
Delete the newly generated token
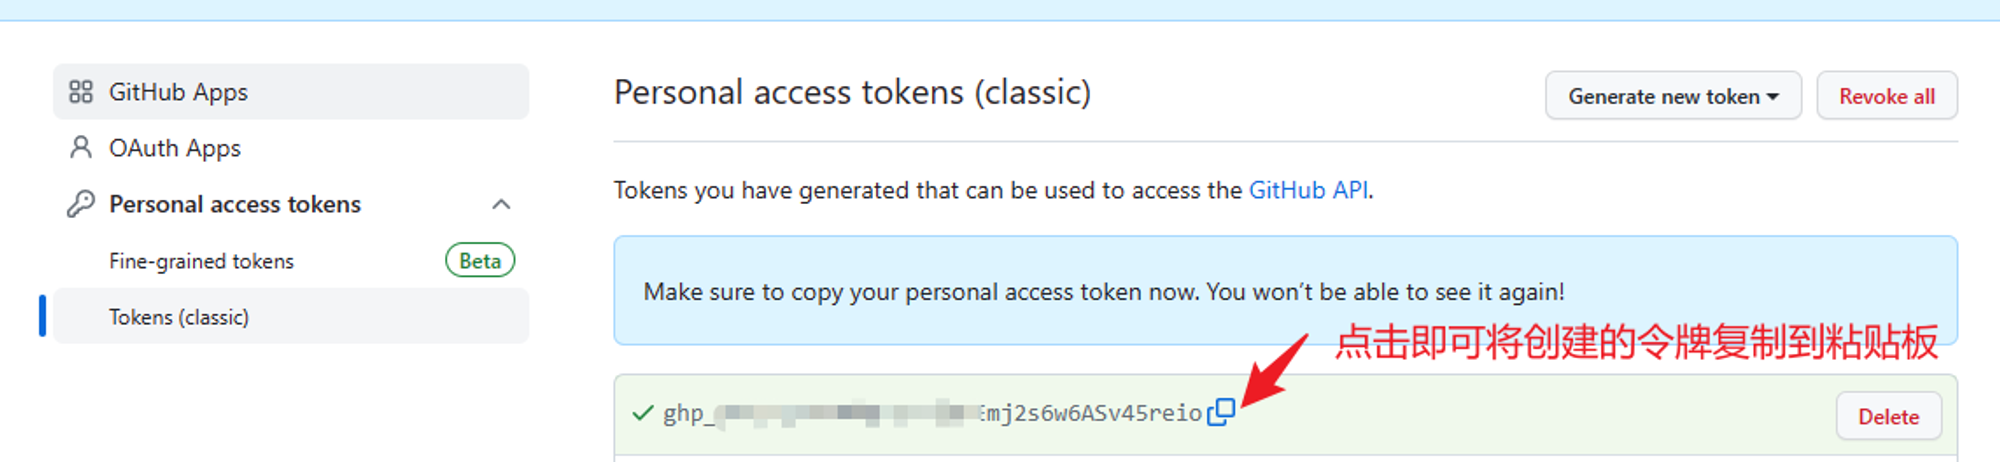(1888, 416)
